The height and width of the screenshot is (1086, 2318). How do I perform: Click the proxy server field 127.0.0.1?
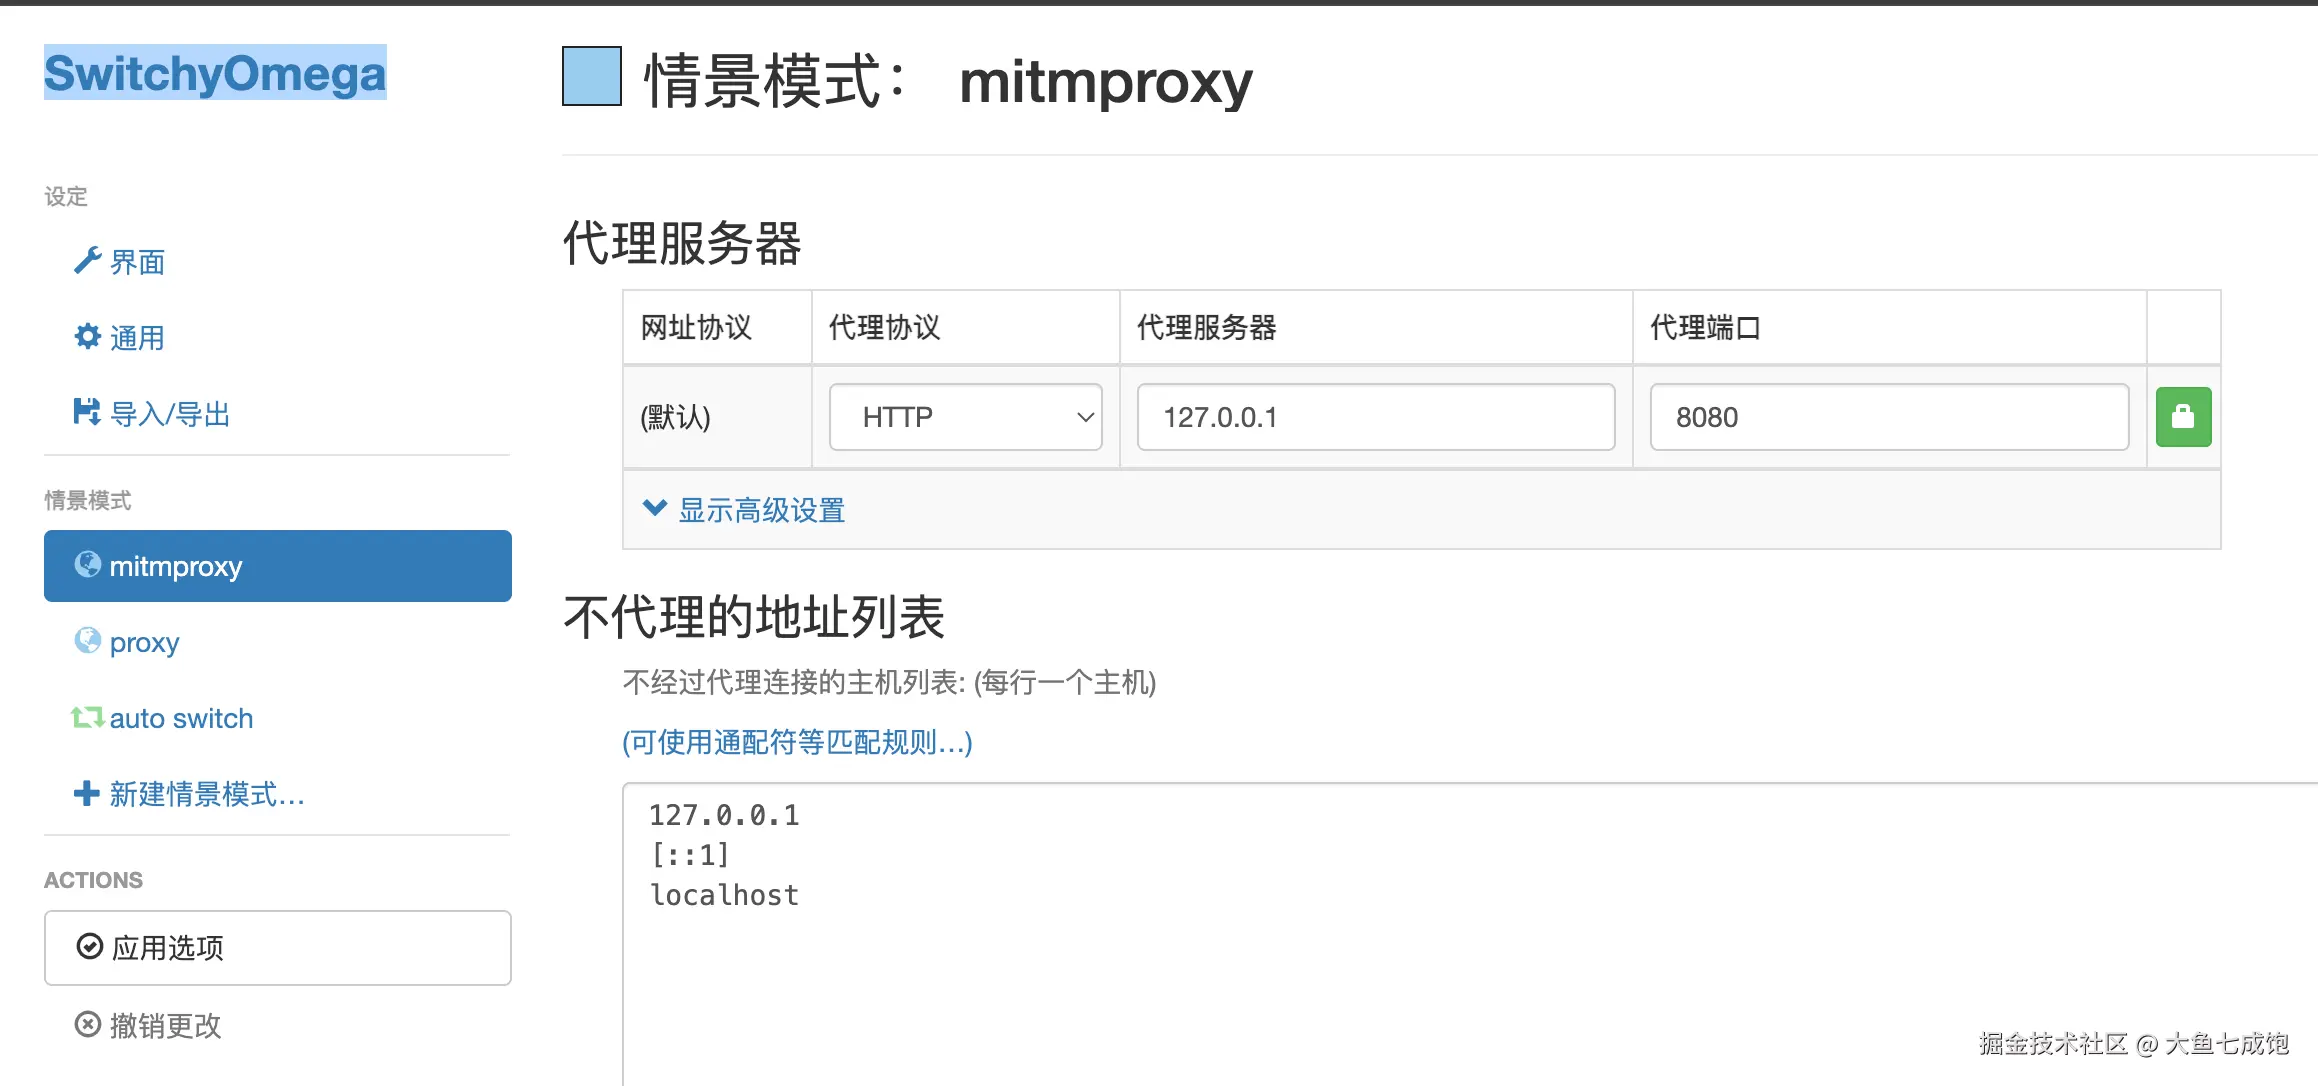(x=1375, y=417)
